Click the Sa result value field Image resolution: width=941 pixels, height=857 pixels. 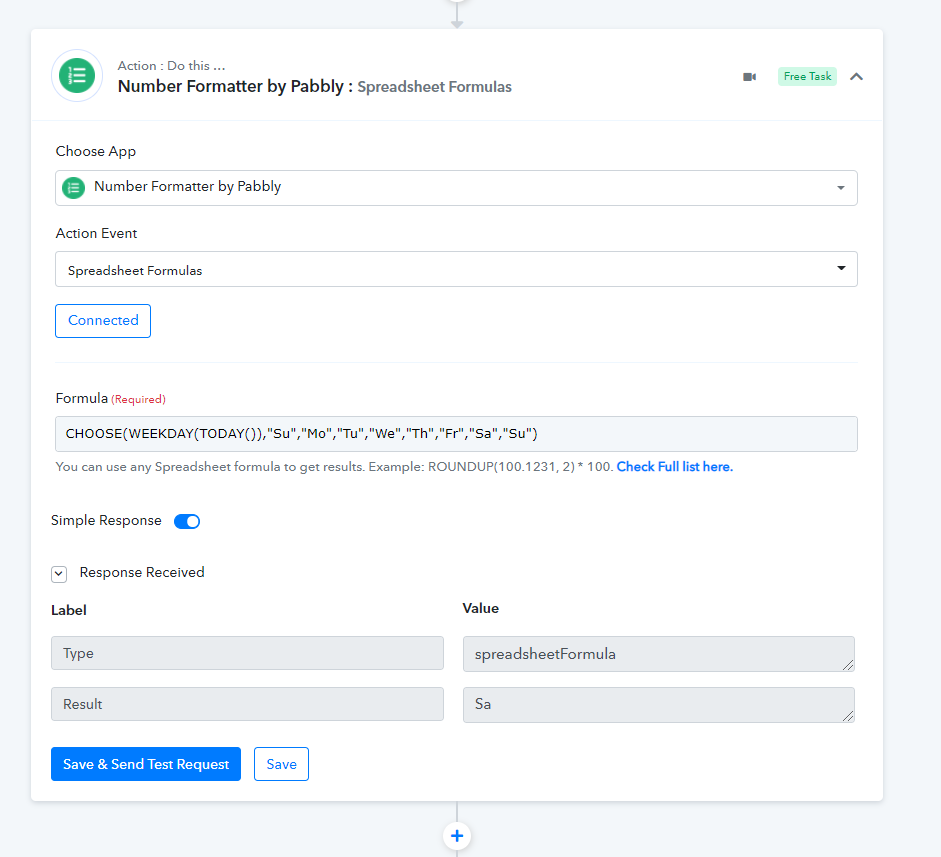pos(658,705)
